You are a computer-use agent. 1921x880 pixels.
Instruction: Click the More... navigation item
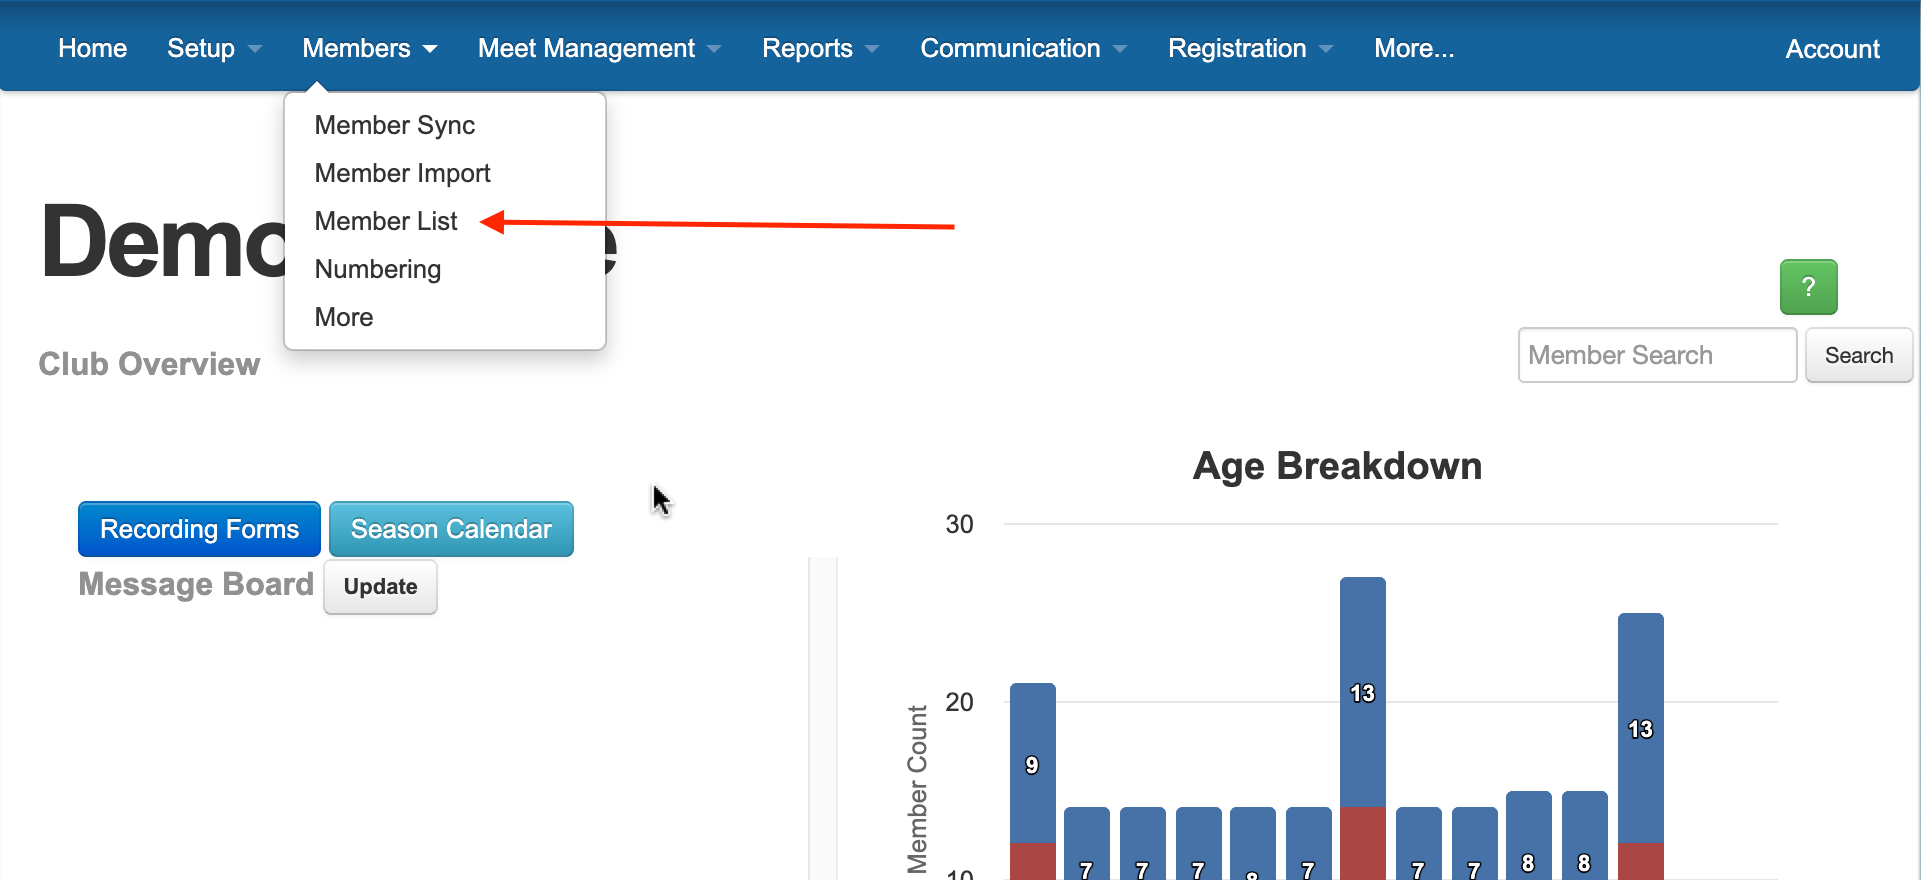1414,48
